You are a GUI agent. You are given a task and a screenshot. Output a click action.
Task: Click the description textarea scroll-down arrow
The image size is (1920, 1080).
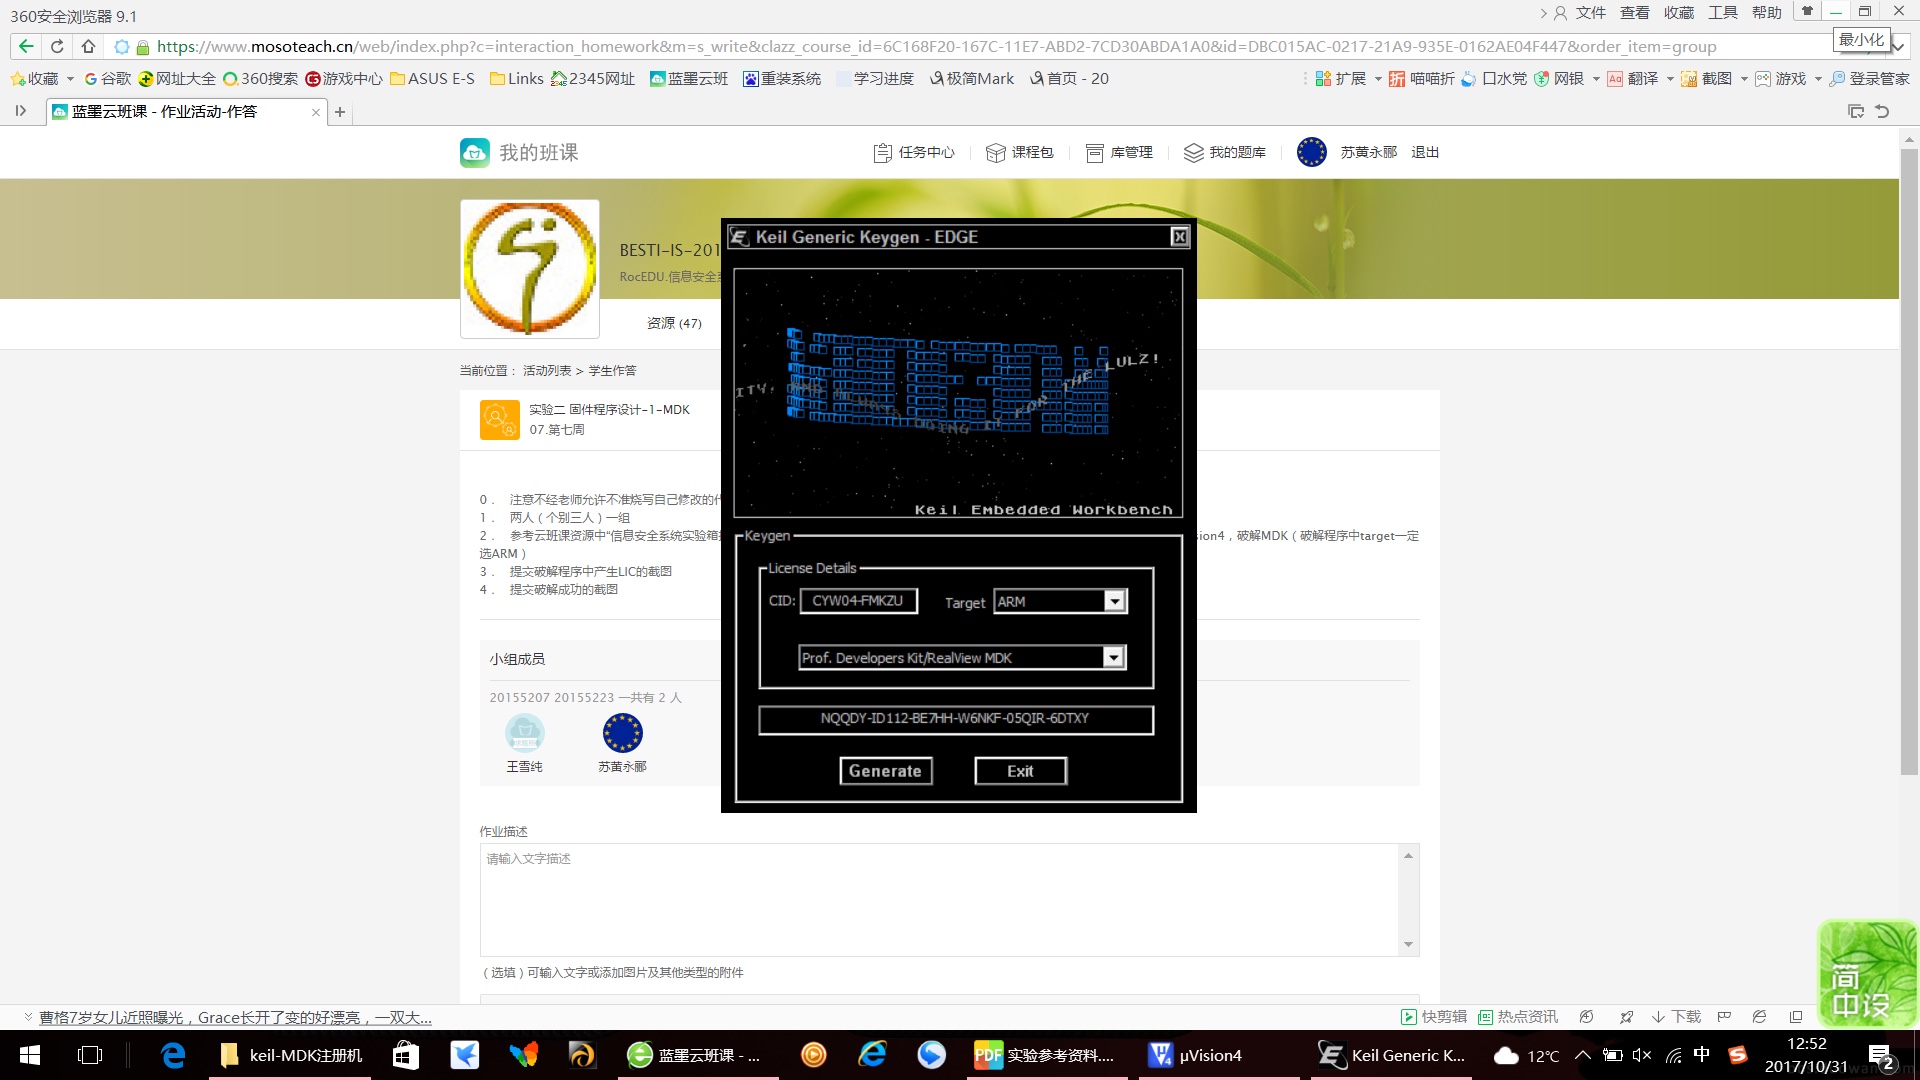1408,944
